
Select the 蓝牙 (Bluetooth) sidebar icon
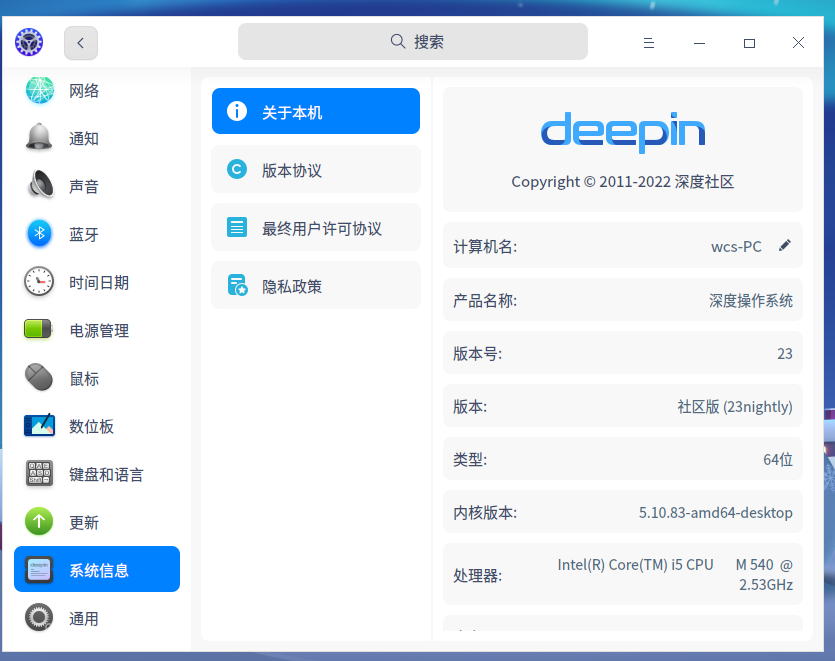[x=38, y=234]
